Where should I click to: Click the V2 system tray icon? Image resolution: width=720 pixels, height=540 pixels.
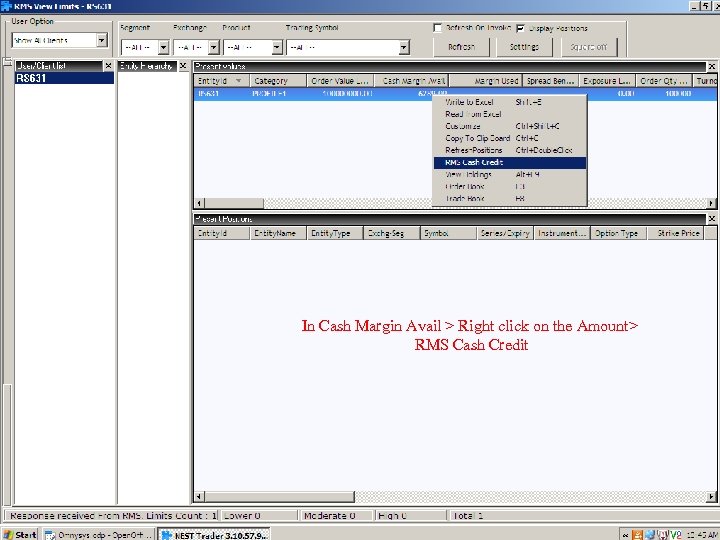(x=675, y=534)
